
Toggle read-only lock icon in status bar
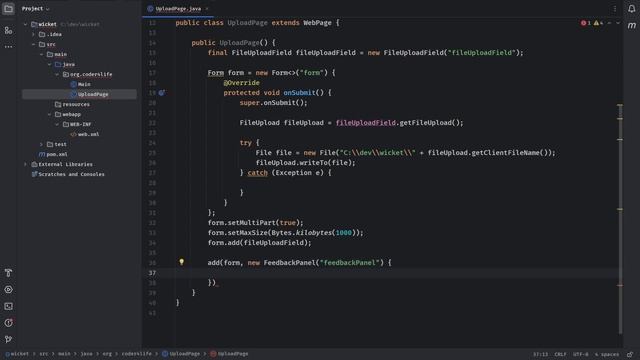coord(631,354)
